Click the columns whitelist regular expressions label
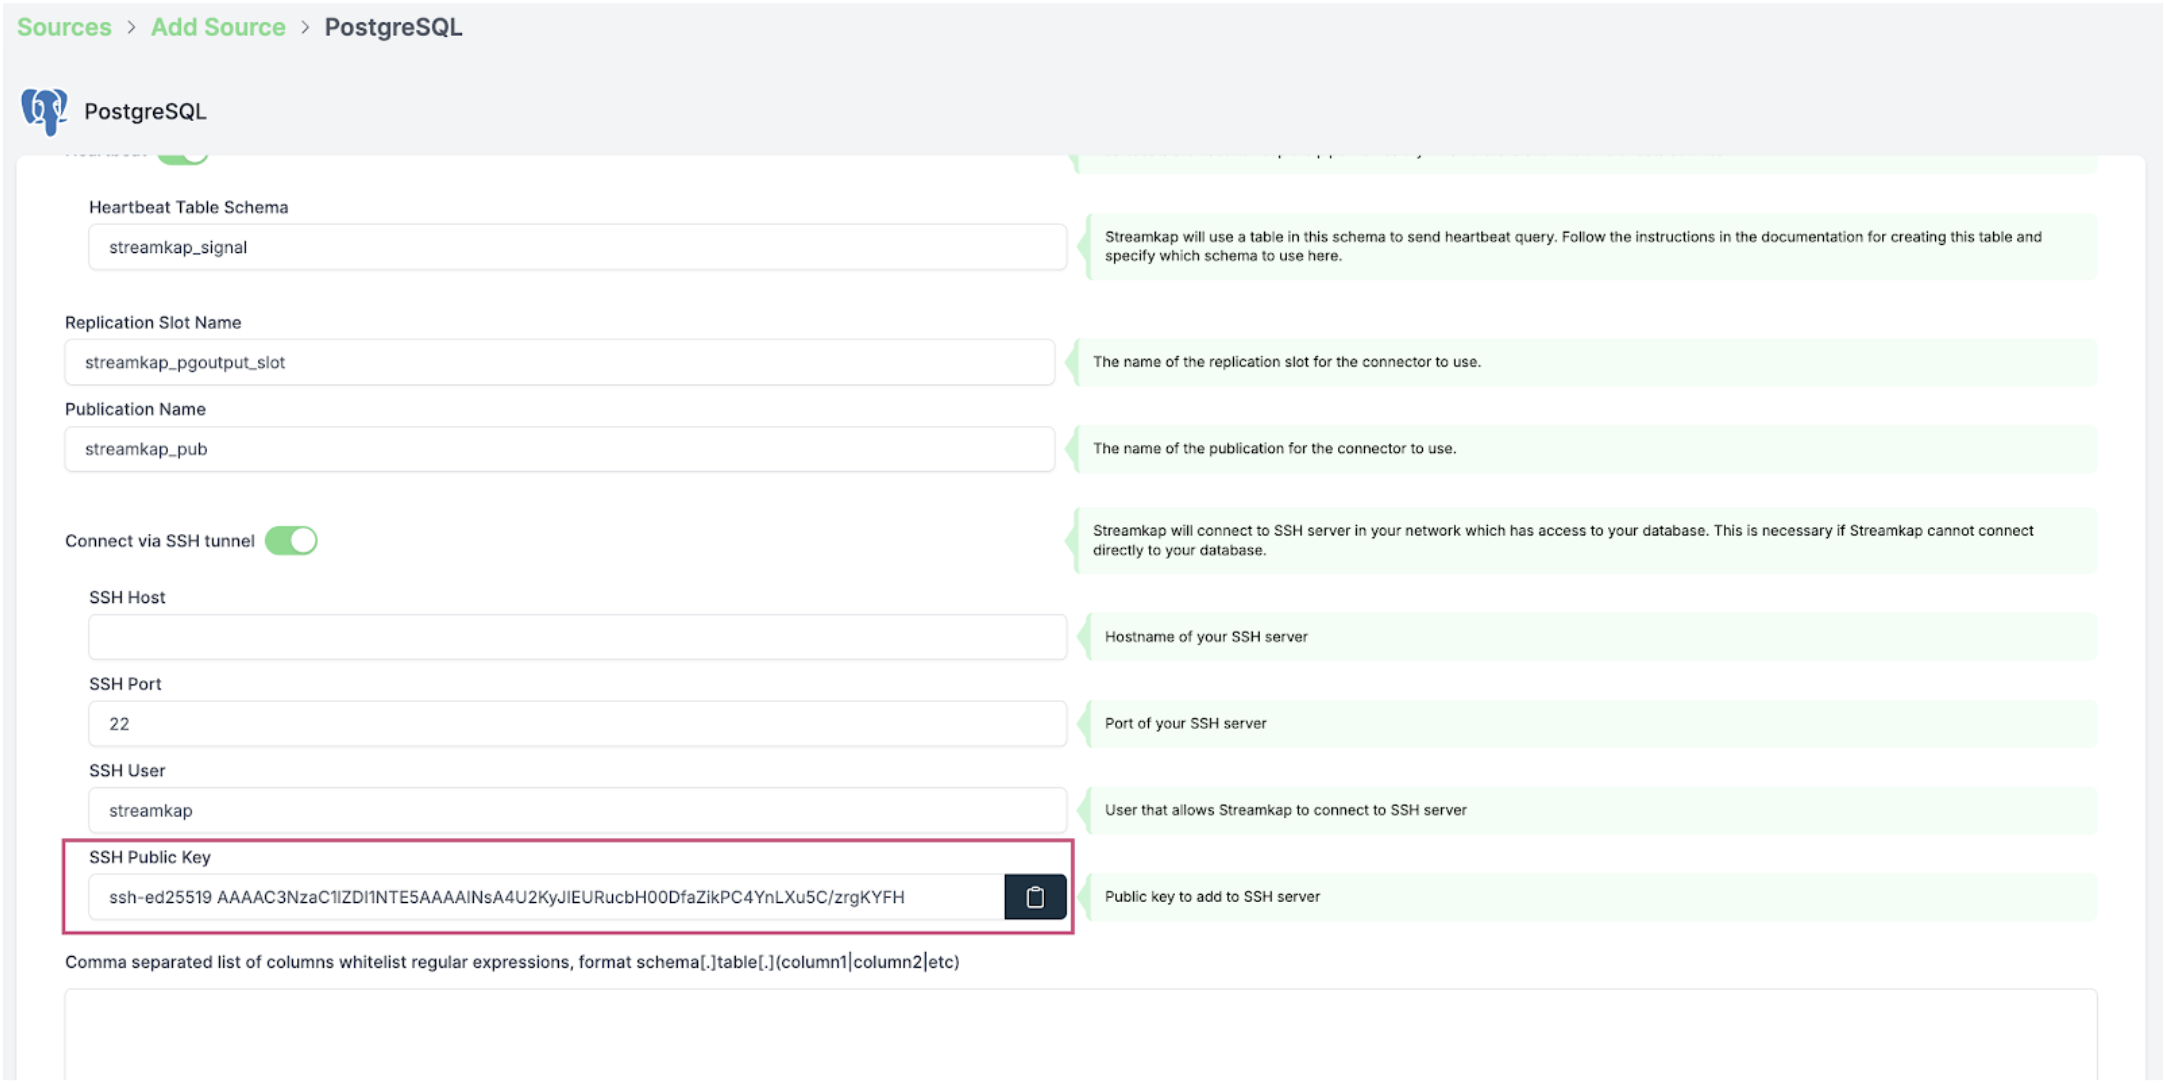Screen dimensions: 2164x1092 [x=512, y=962]
